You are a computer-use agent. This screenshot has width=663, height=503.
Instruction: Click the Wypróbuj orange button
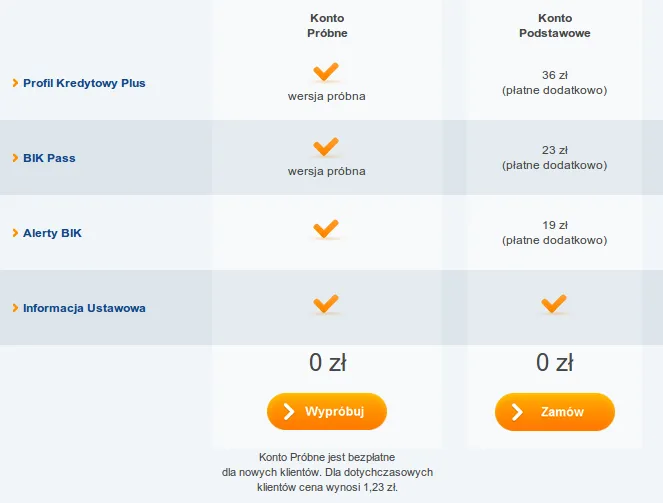pos(327,411)
